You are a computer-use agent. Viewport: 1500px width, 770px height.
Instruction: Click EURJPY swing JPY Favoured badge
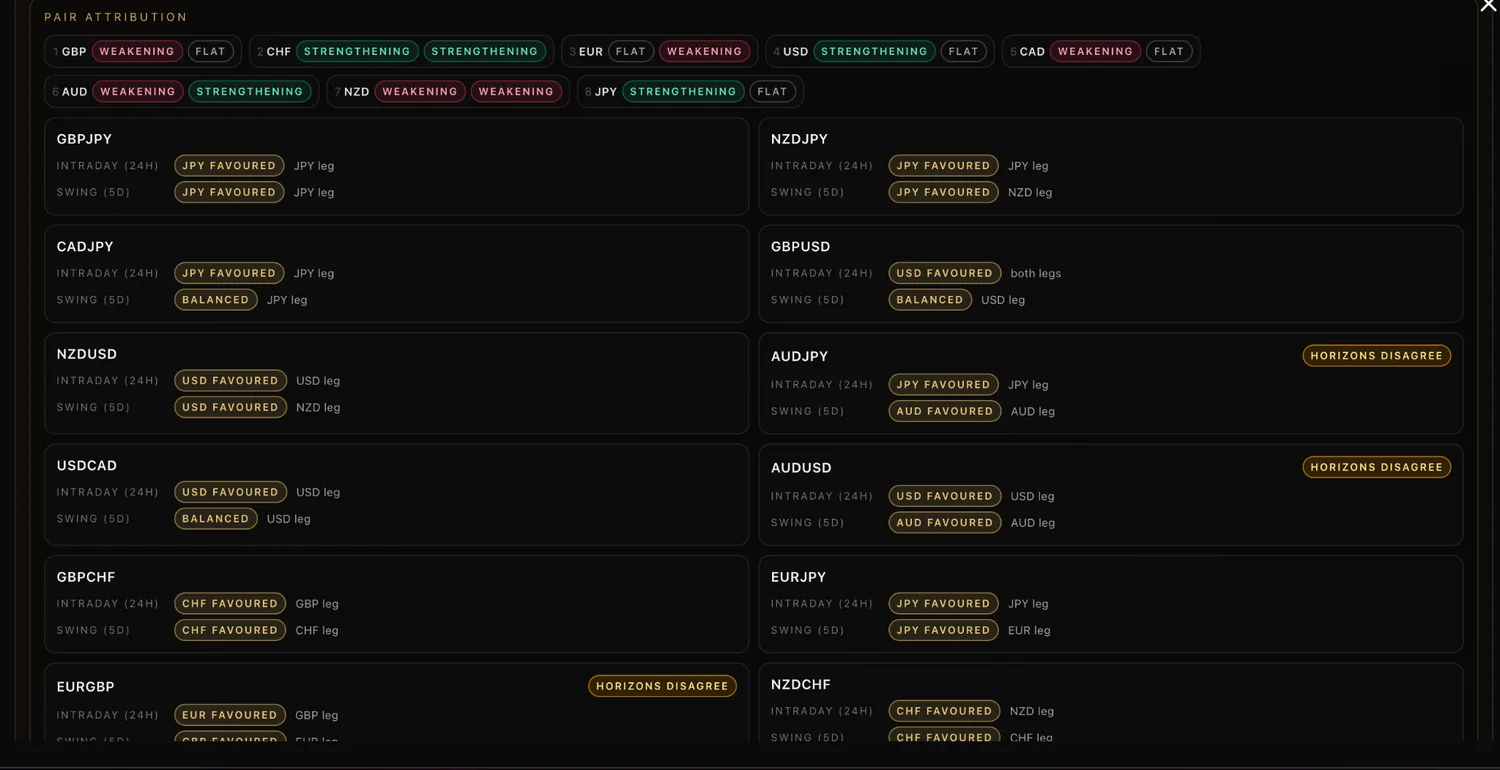click(x=943, y=630)
